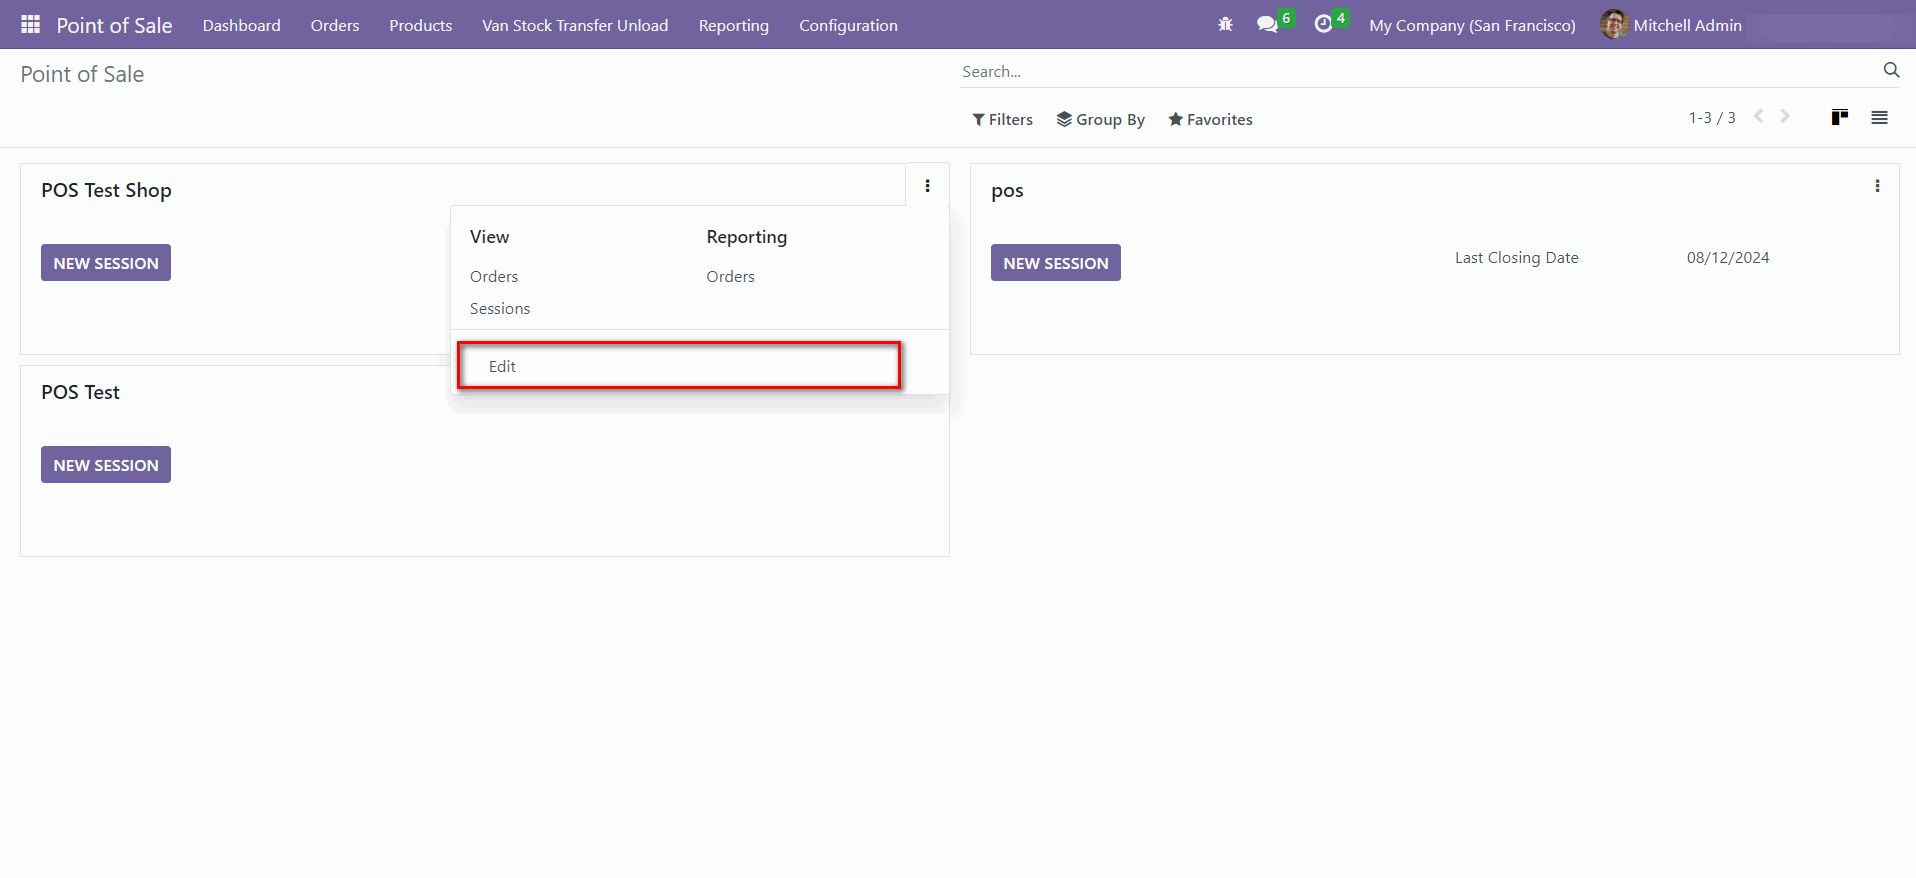The height and width of the screenshot is (878, 1916).
Task: Open the activities clock icon
Action: (x=1323, y=24)
